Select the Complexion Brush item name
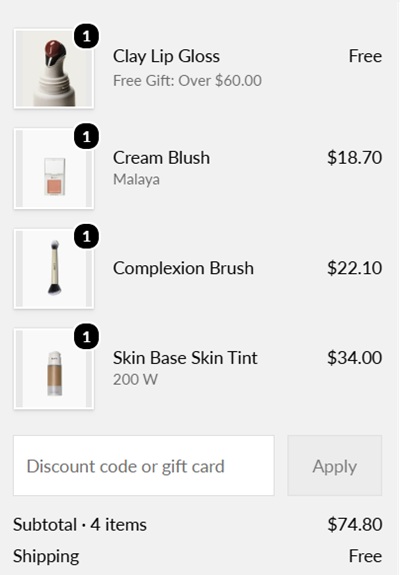The width and height of the screenshot is (400, 575). point(183,268)
